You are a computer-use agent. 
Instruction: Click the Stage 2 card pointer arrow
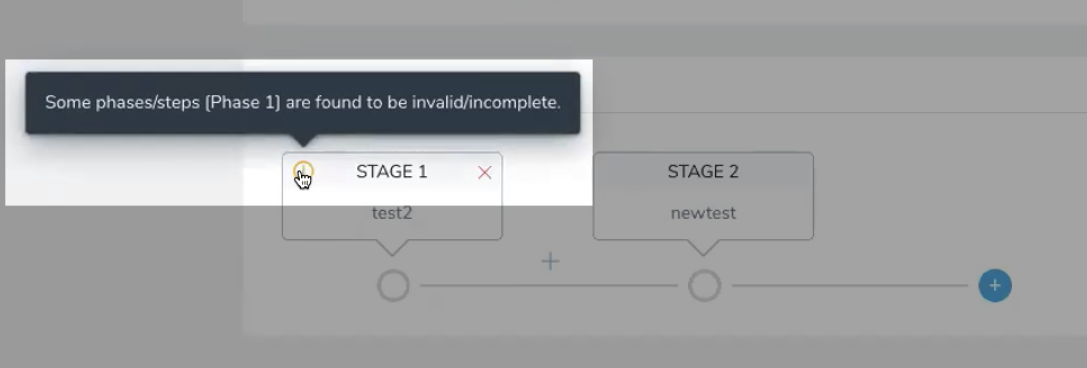[x=703, y=247]
